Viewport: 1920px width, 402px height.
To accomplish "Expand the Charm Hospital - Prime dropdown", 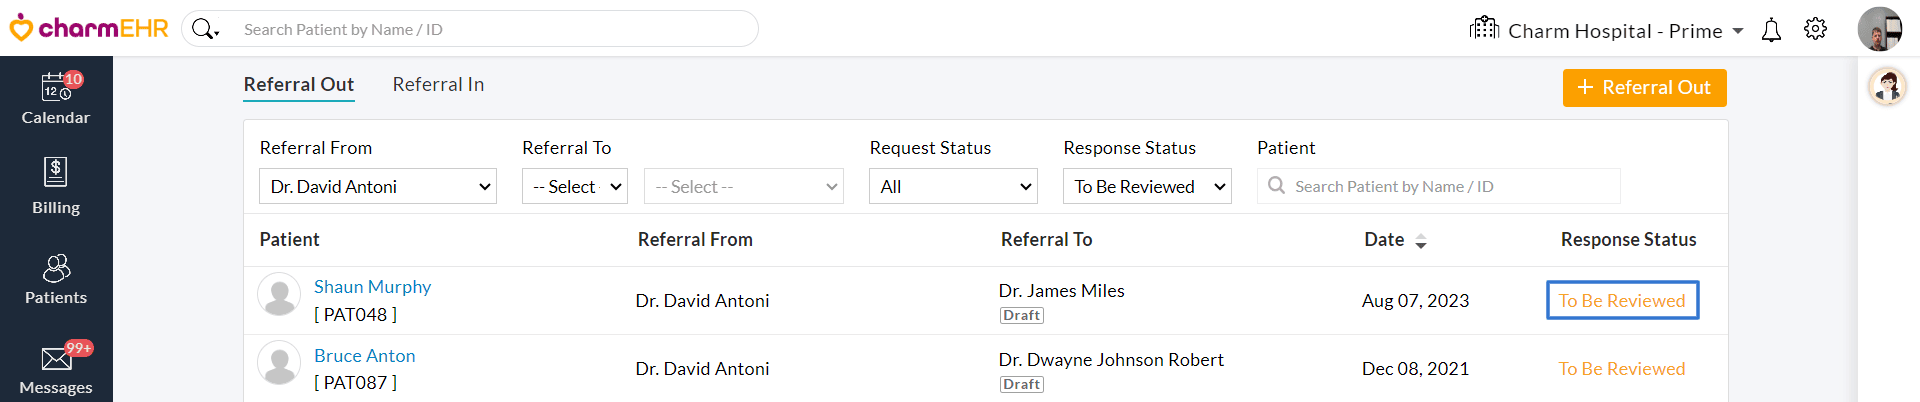I will click(x=1738, y=31).
